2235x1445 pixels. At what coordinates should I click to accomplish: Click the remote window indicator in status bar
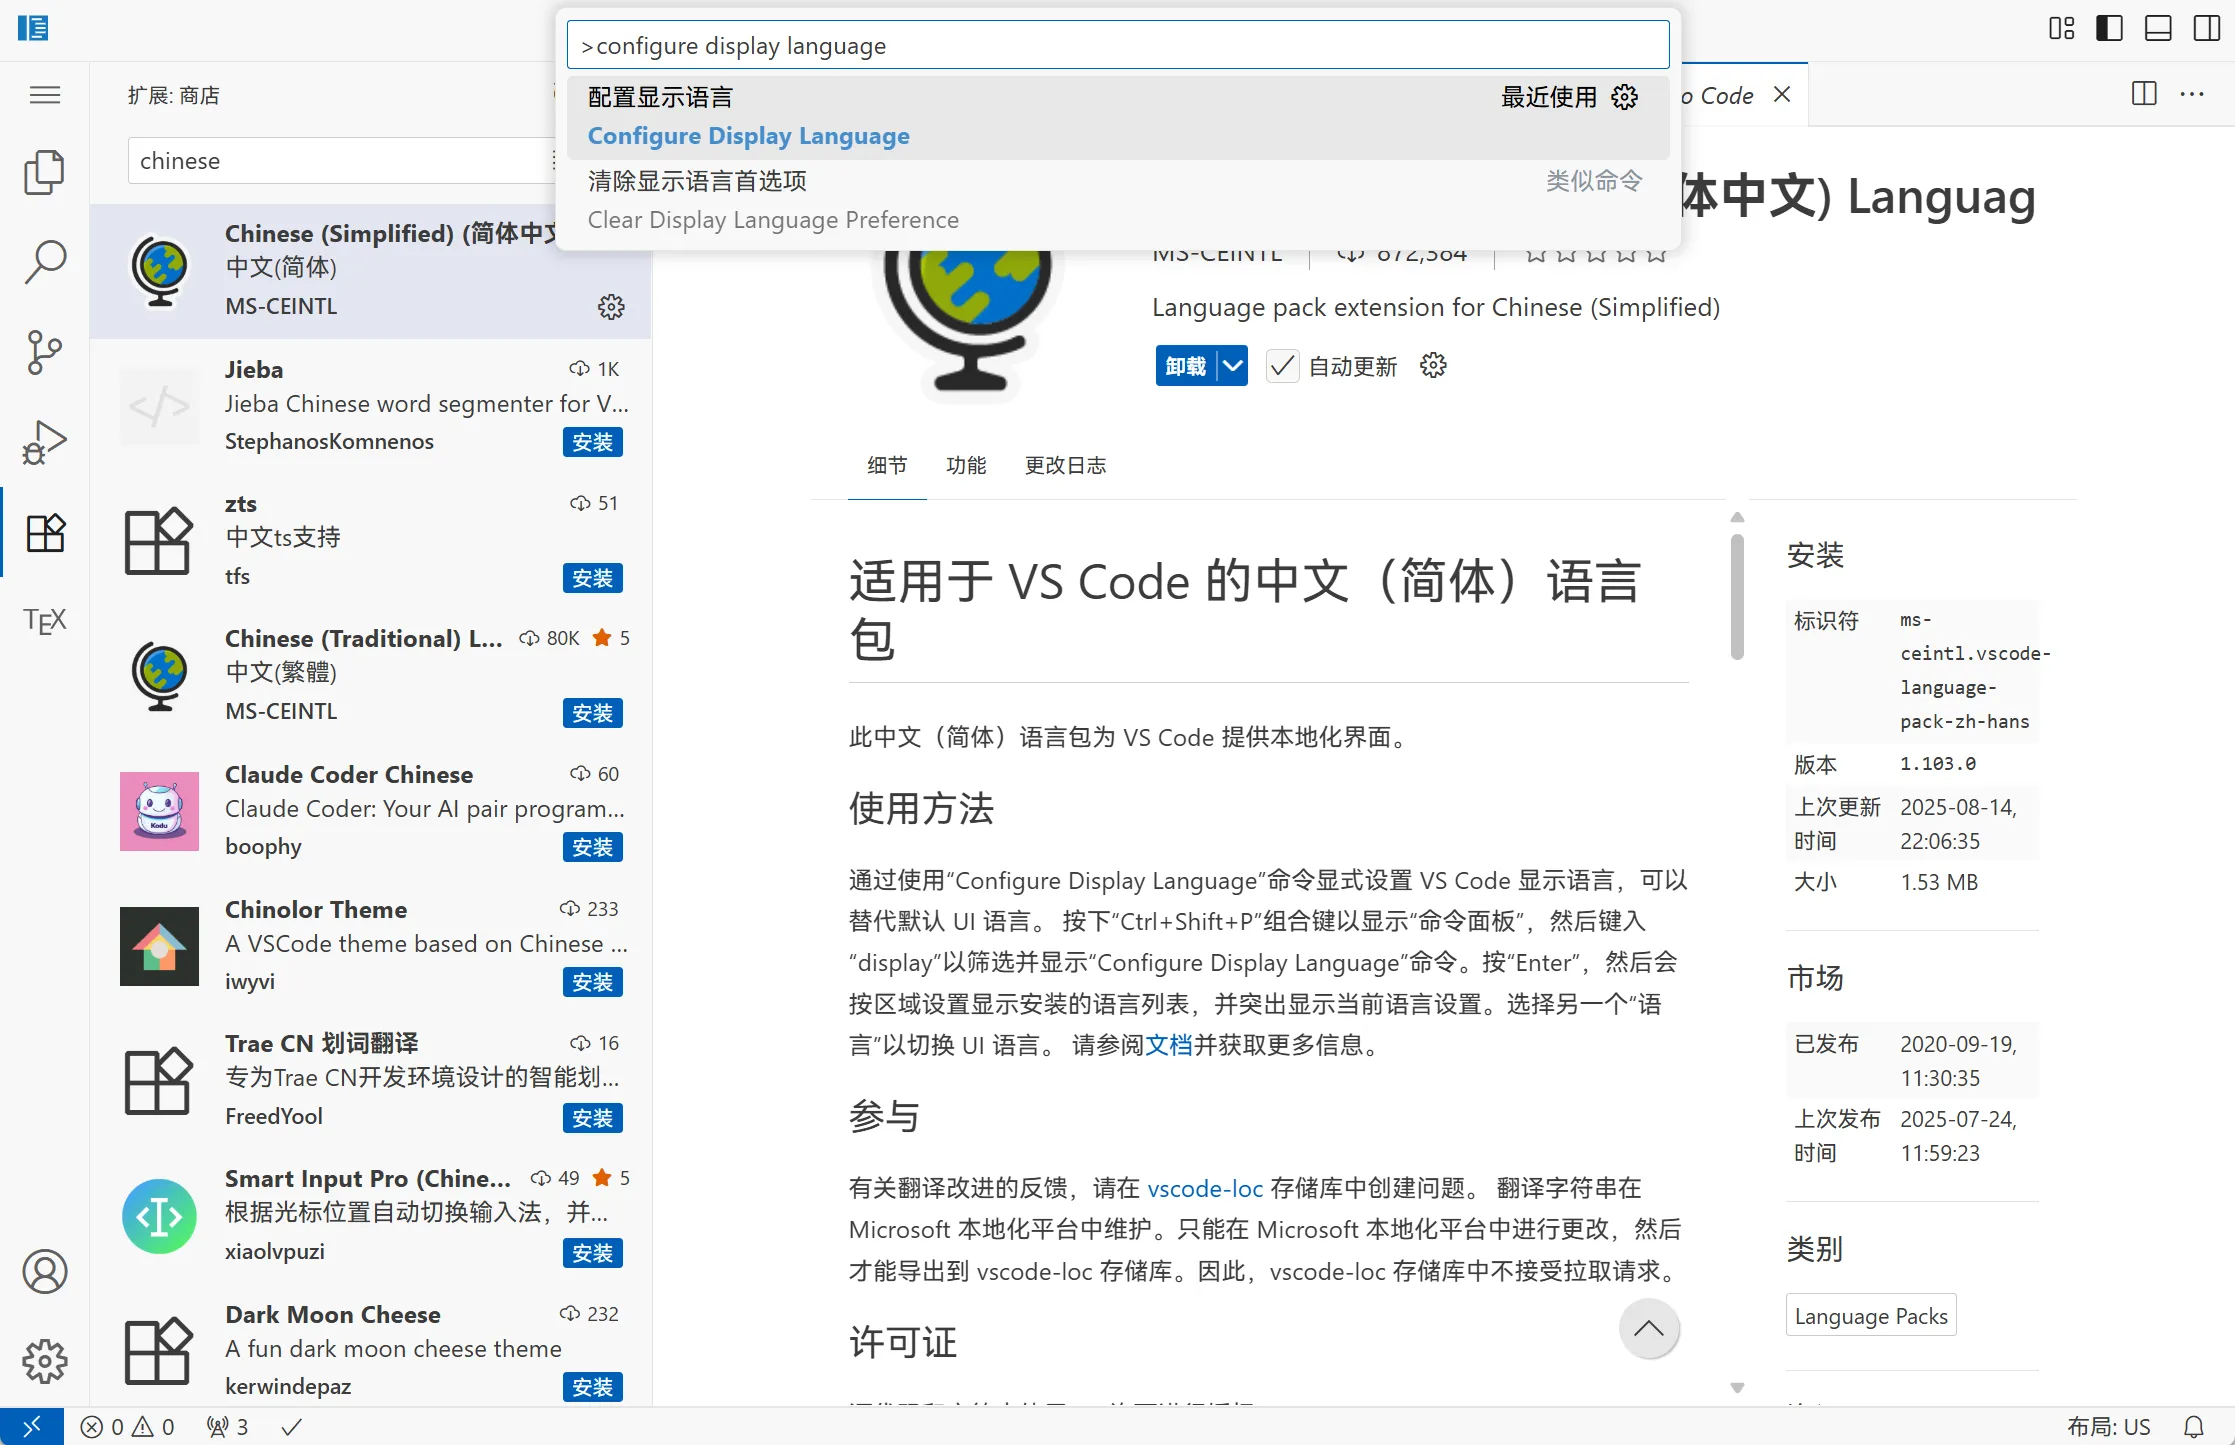(x=32, y=1426)
